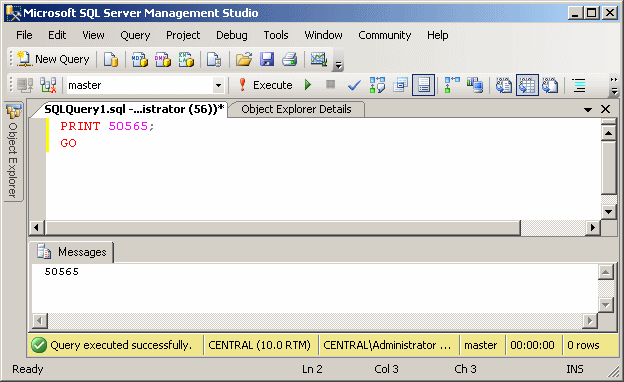The image size is (624, 382).
Task: Click the query editor scroll right arrow
Action: coord(593,228)
